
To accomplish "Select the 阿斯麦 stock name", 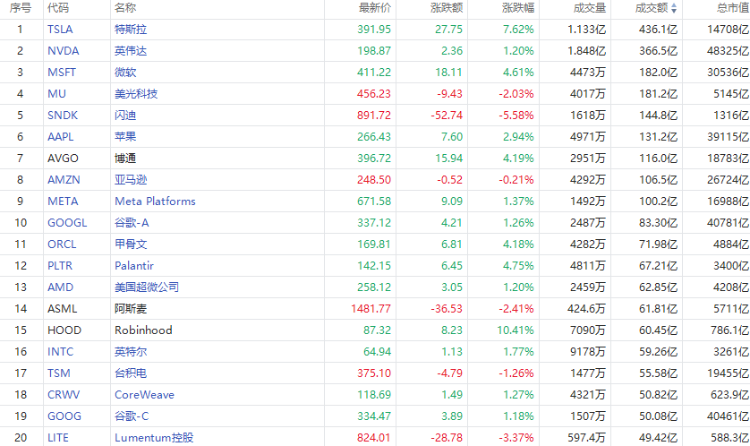I will point(131,309).
